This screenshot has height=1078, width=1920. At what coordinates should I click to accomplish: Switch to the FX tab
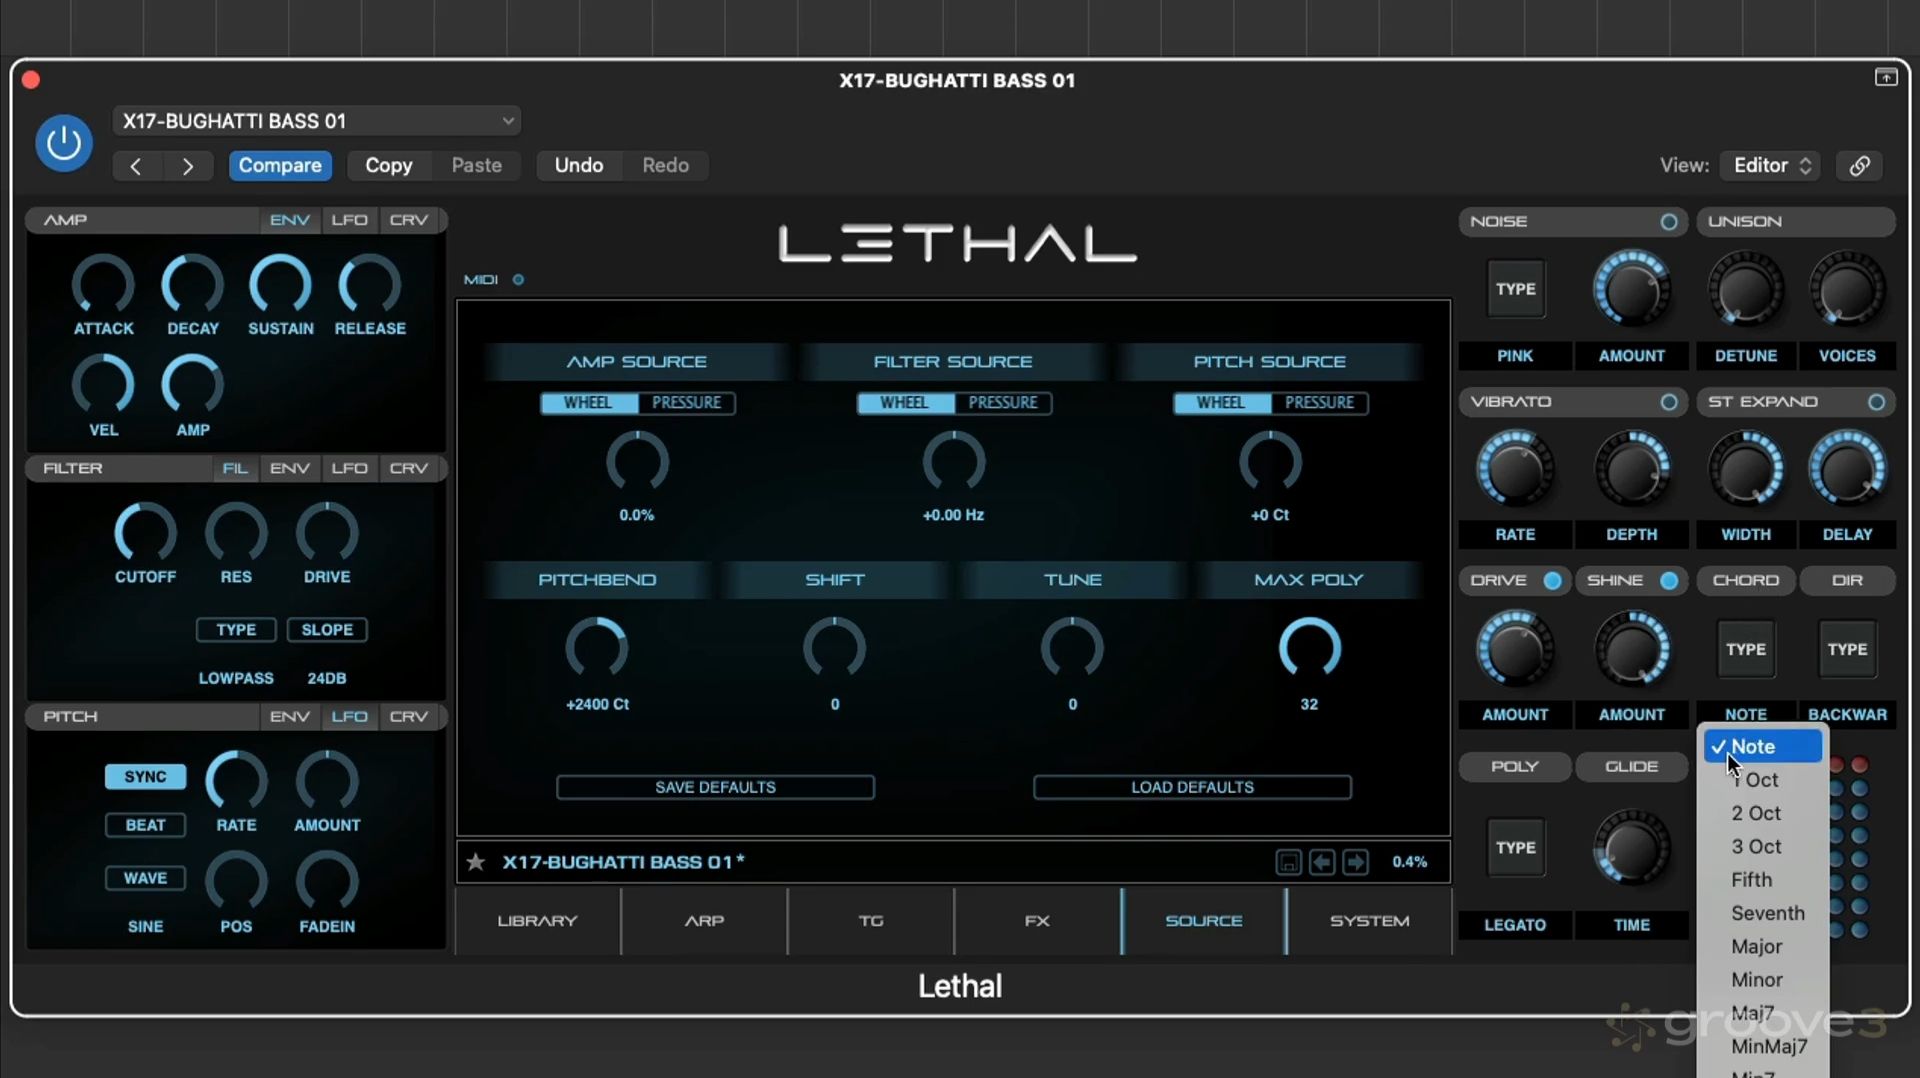pos(1038,921)
